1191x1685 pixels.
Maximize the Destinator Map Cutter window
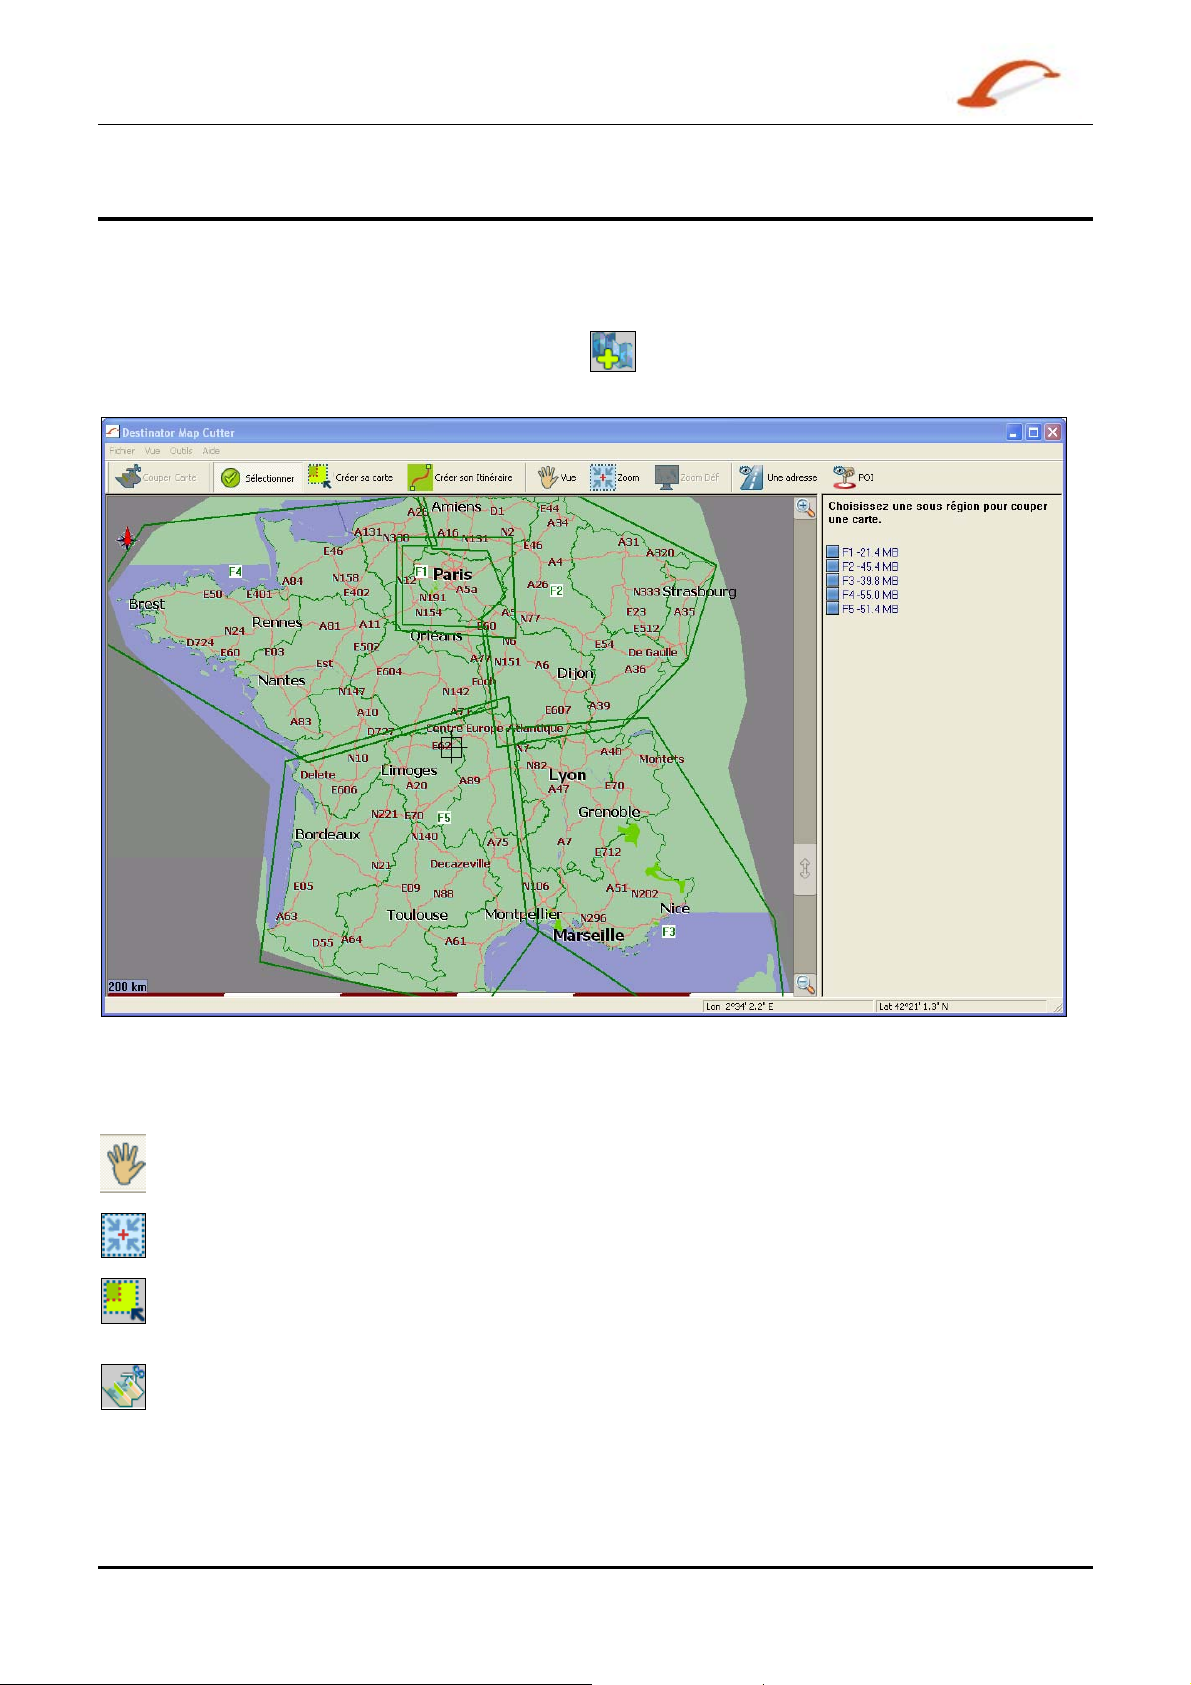(1033, 432)
